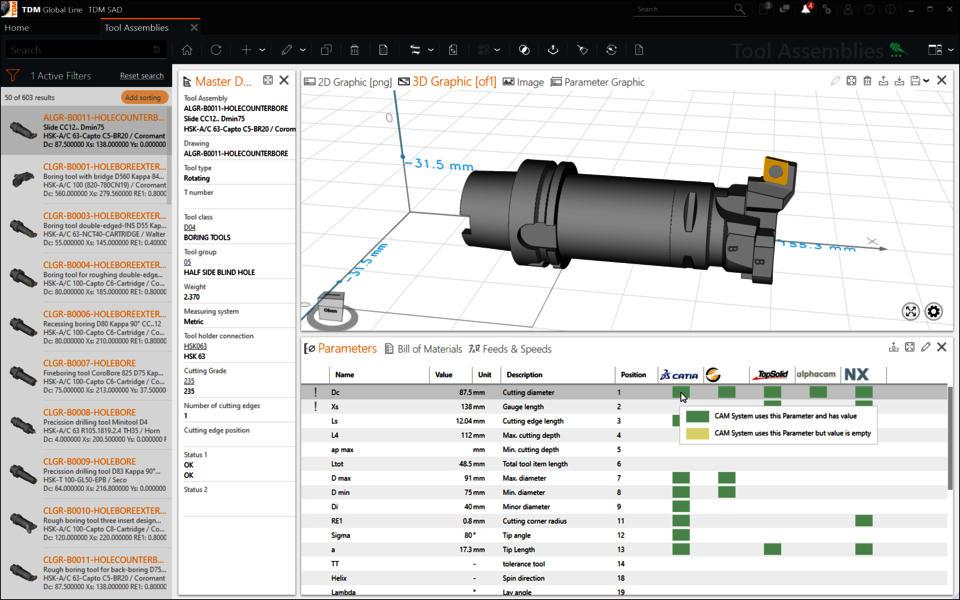Screen dimensions: 960x600
Task: Click the green NX swatch for RE1
Action: pos(864,521)
